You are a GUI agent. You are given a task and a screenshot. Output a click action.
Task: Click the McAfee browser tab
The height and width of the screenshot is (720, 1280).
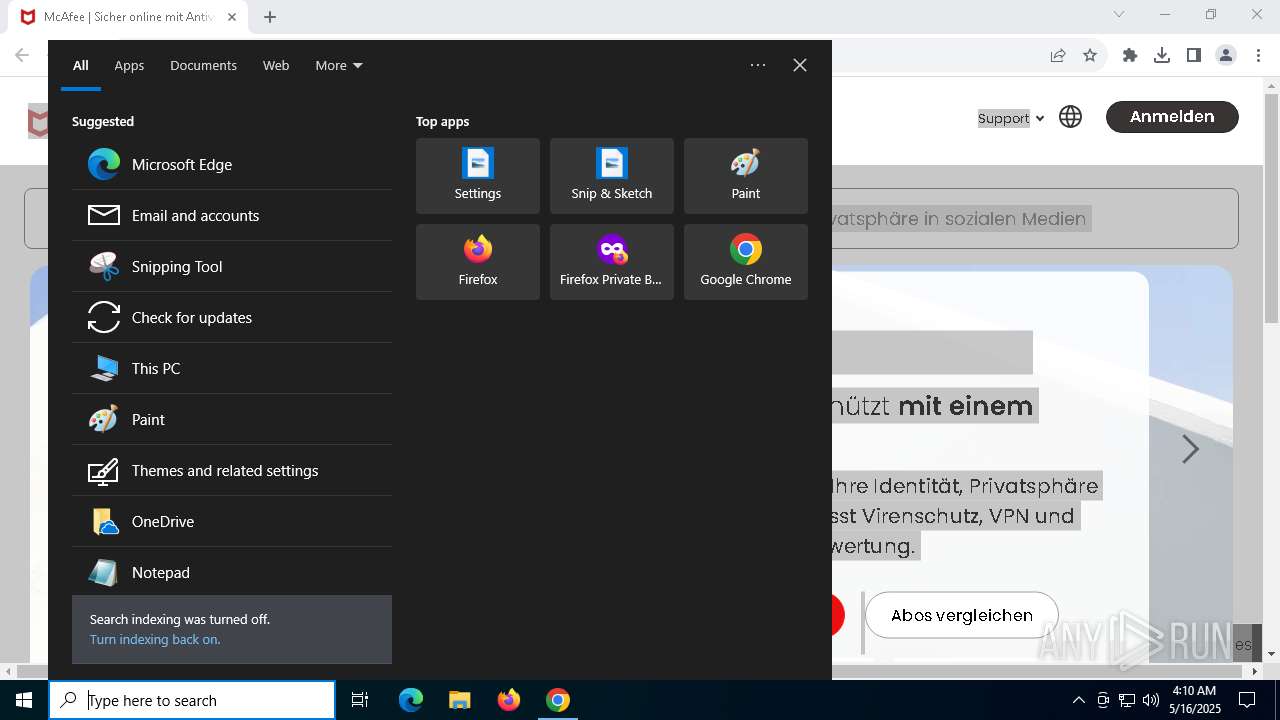pos(130,17)
